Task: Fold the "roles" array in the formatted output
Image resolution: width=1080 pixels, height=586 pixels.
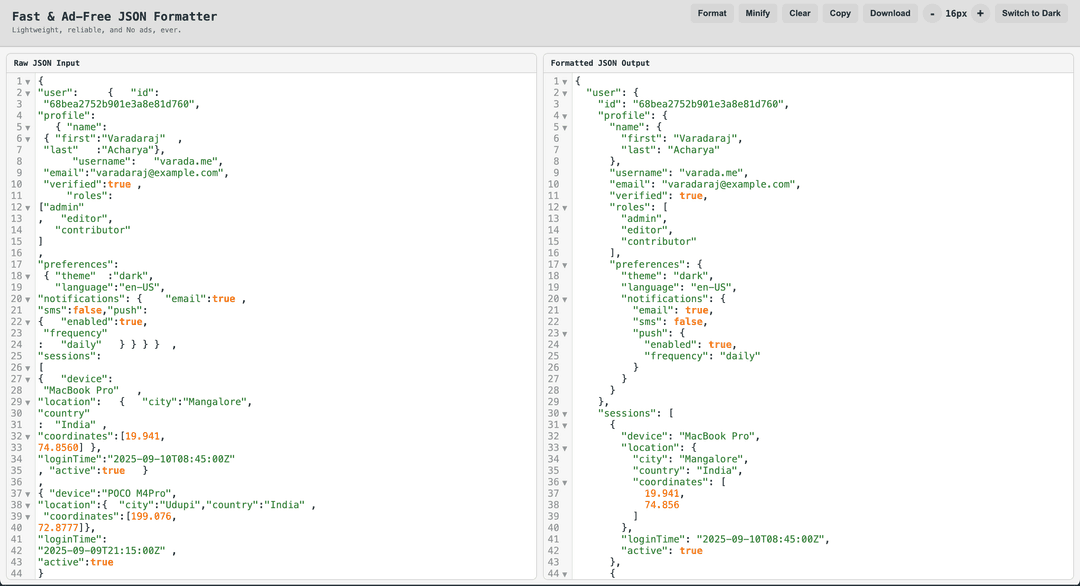Action: coord(565,208)
